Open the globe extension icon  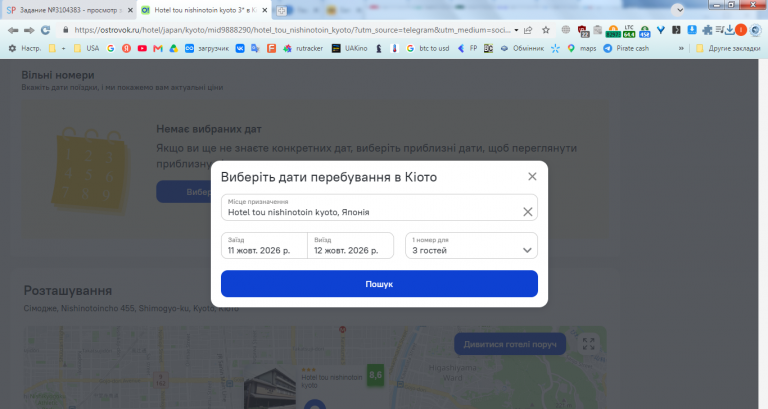[566, 30]
